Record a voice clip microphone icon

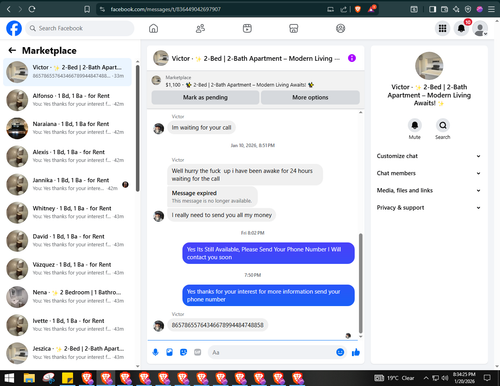click(x=155, y=352)
